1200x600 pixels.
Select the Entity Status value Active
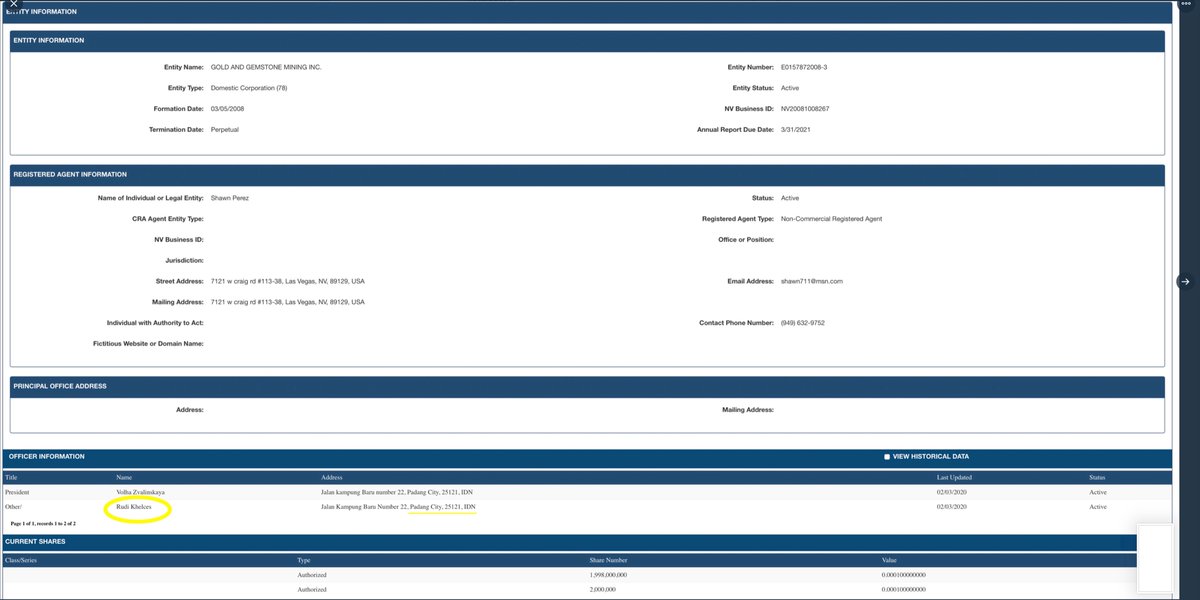[790, 88]
